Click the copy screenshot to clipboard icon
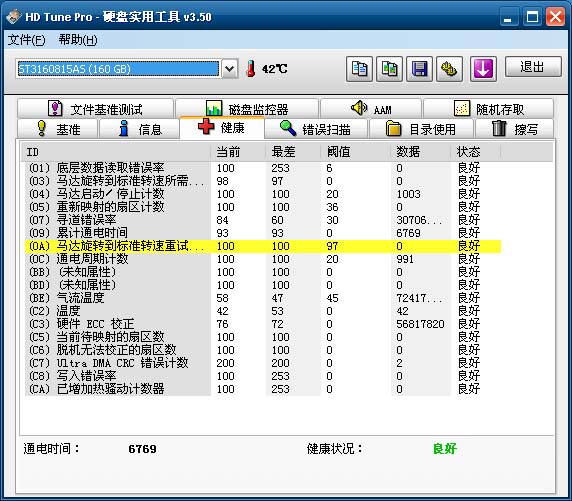Image resolution: width=572 pixels, height=501 pixels. tap(389, 69)
